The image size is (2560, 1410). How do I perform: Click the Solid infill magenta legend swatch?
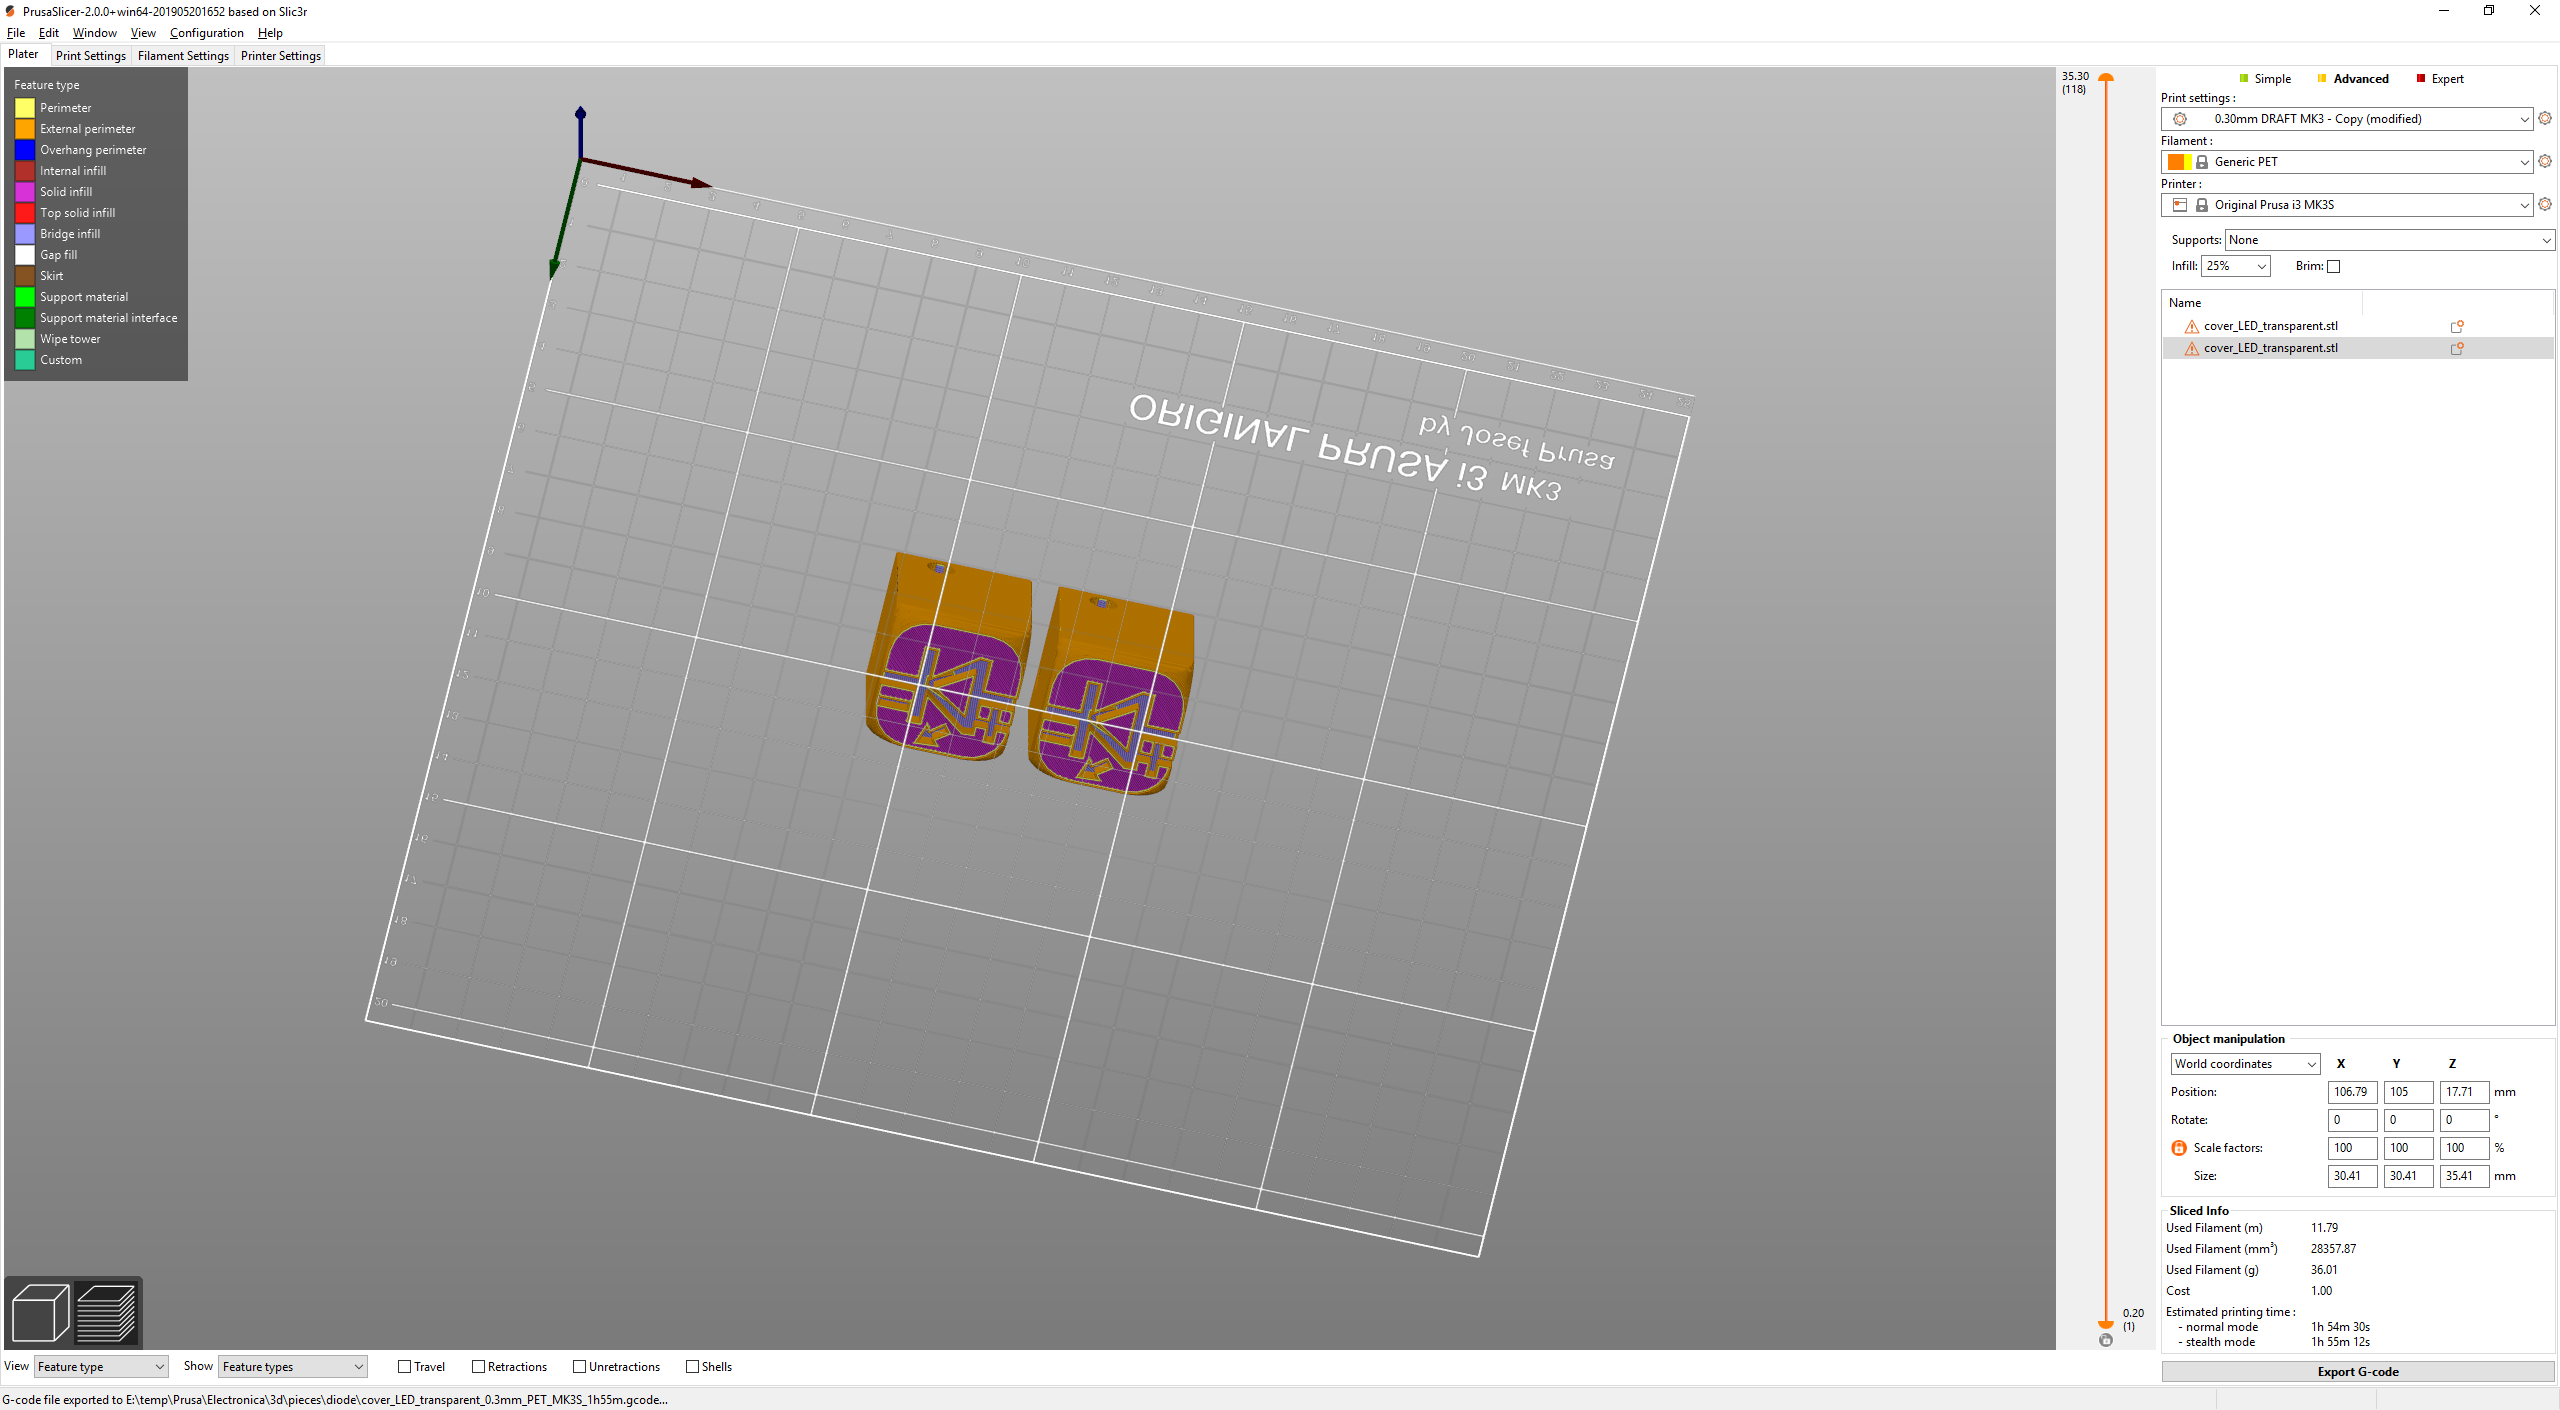(24, 191)
